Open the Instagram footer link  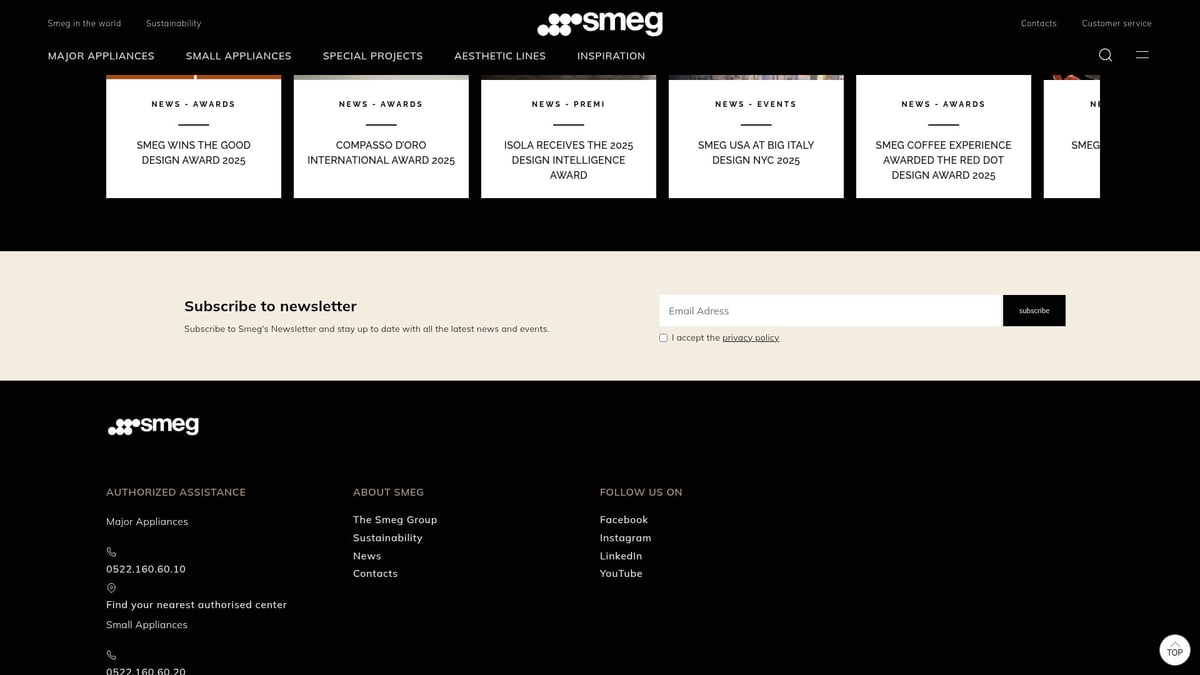pos(625,538)
